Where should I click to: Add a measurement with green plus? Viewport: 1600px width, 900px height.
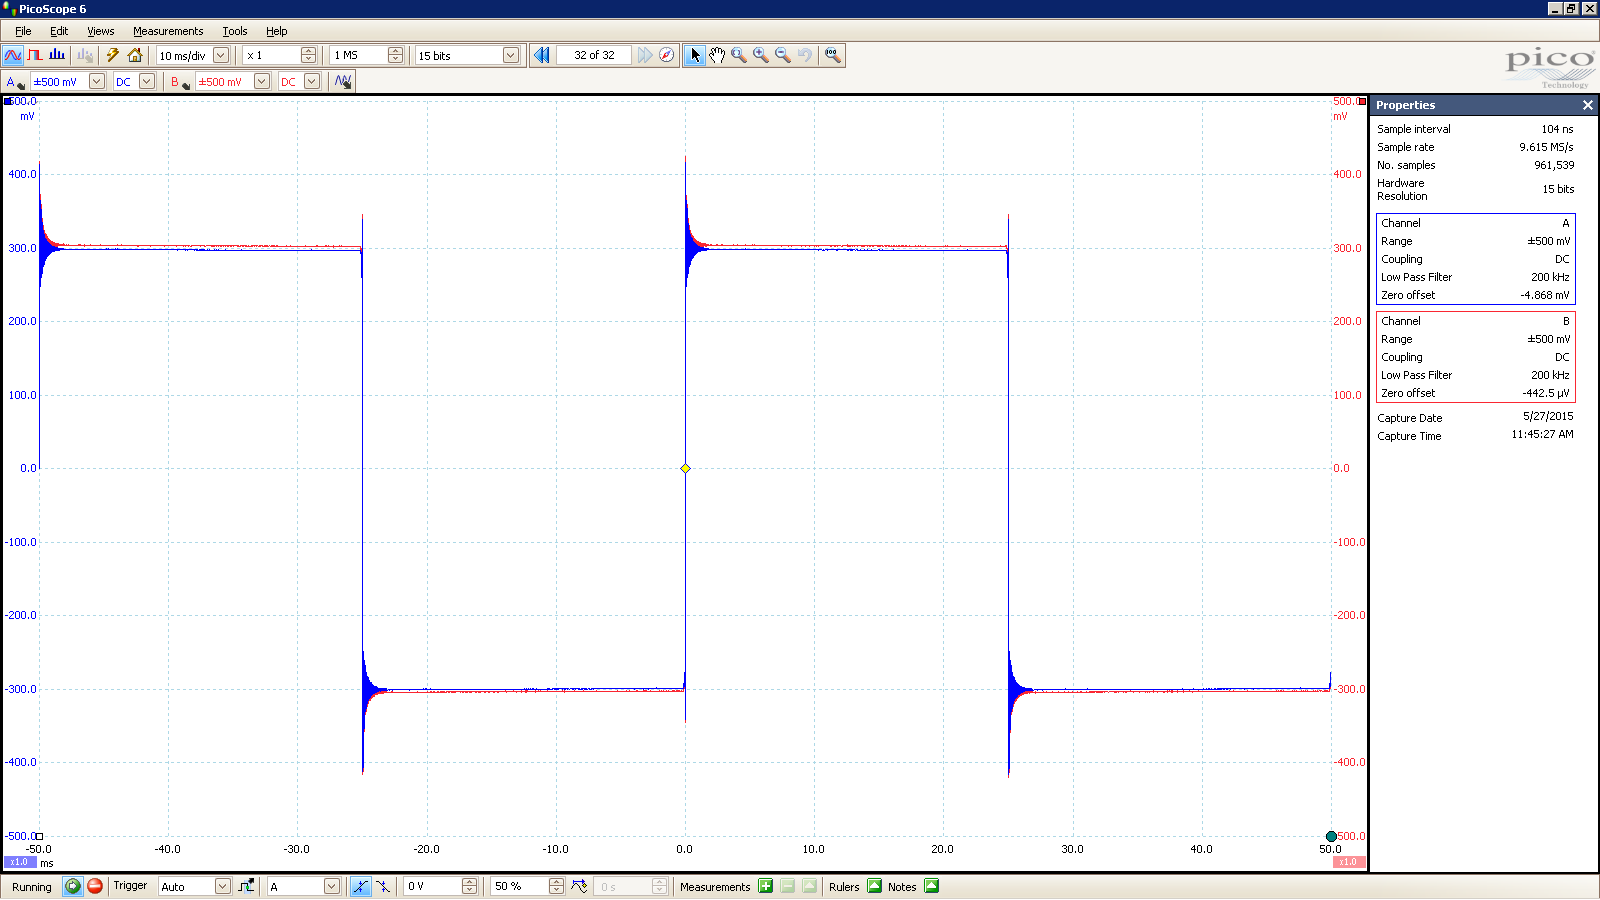[765, 886]
